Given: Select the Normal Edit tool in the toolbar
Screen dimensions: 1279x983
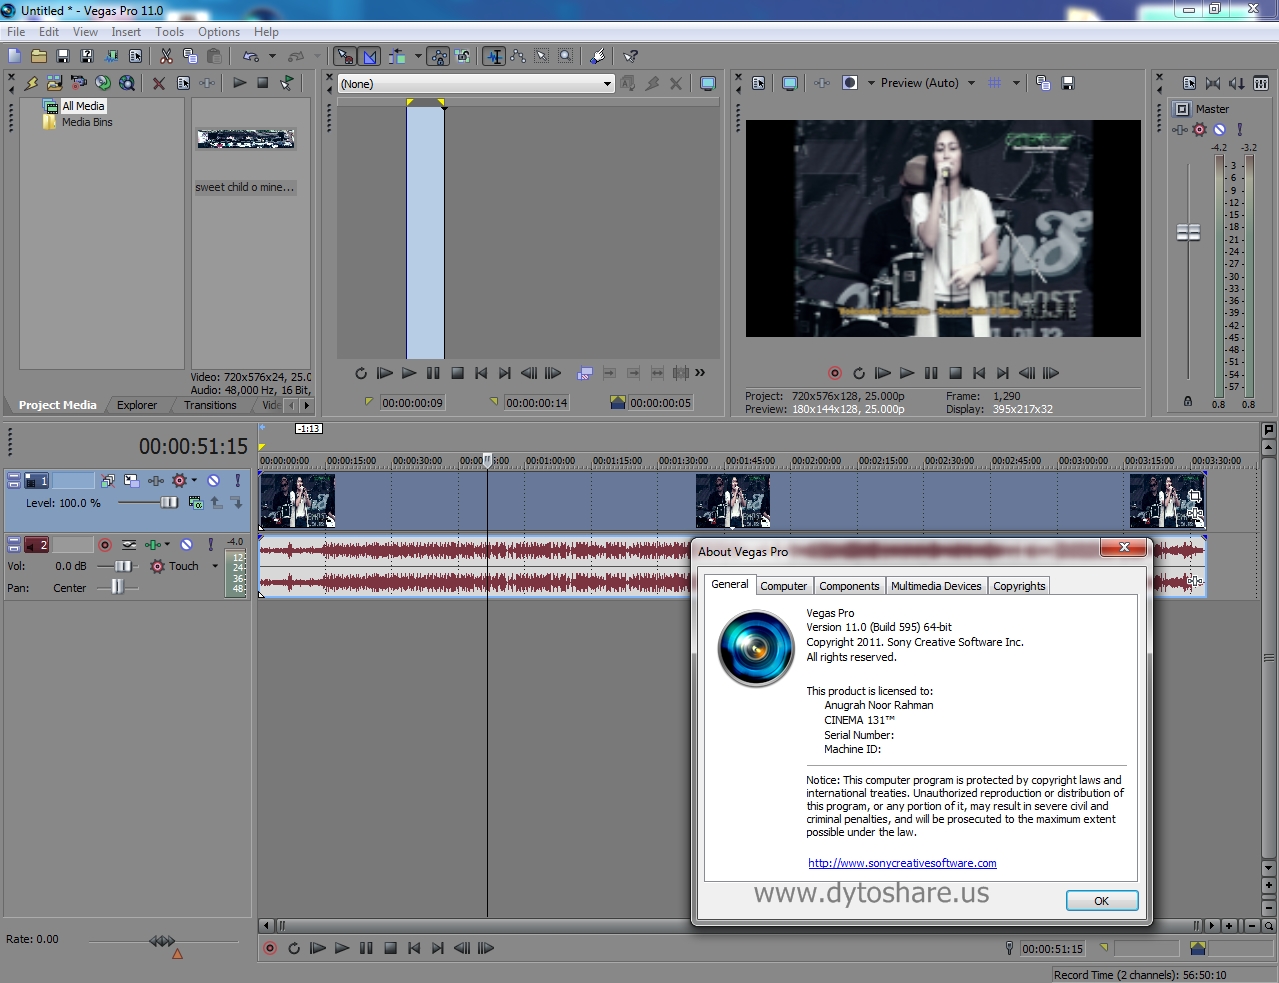Looking at the screenshot, I should point(344,56).
